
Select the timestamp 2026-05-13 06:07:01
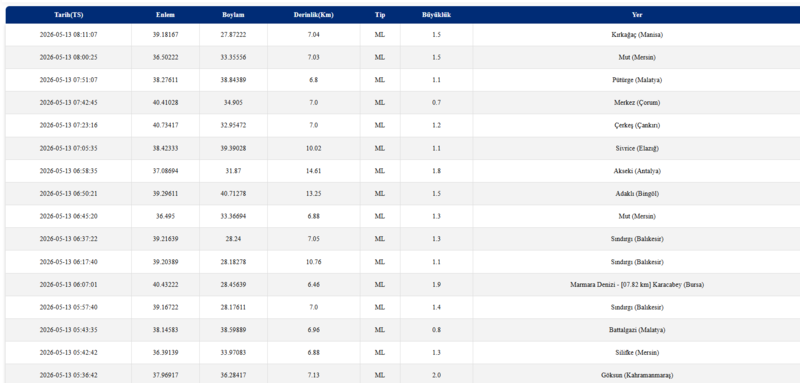pyautogui.click(x=68, y=285)
